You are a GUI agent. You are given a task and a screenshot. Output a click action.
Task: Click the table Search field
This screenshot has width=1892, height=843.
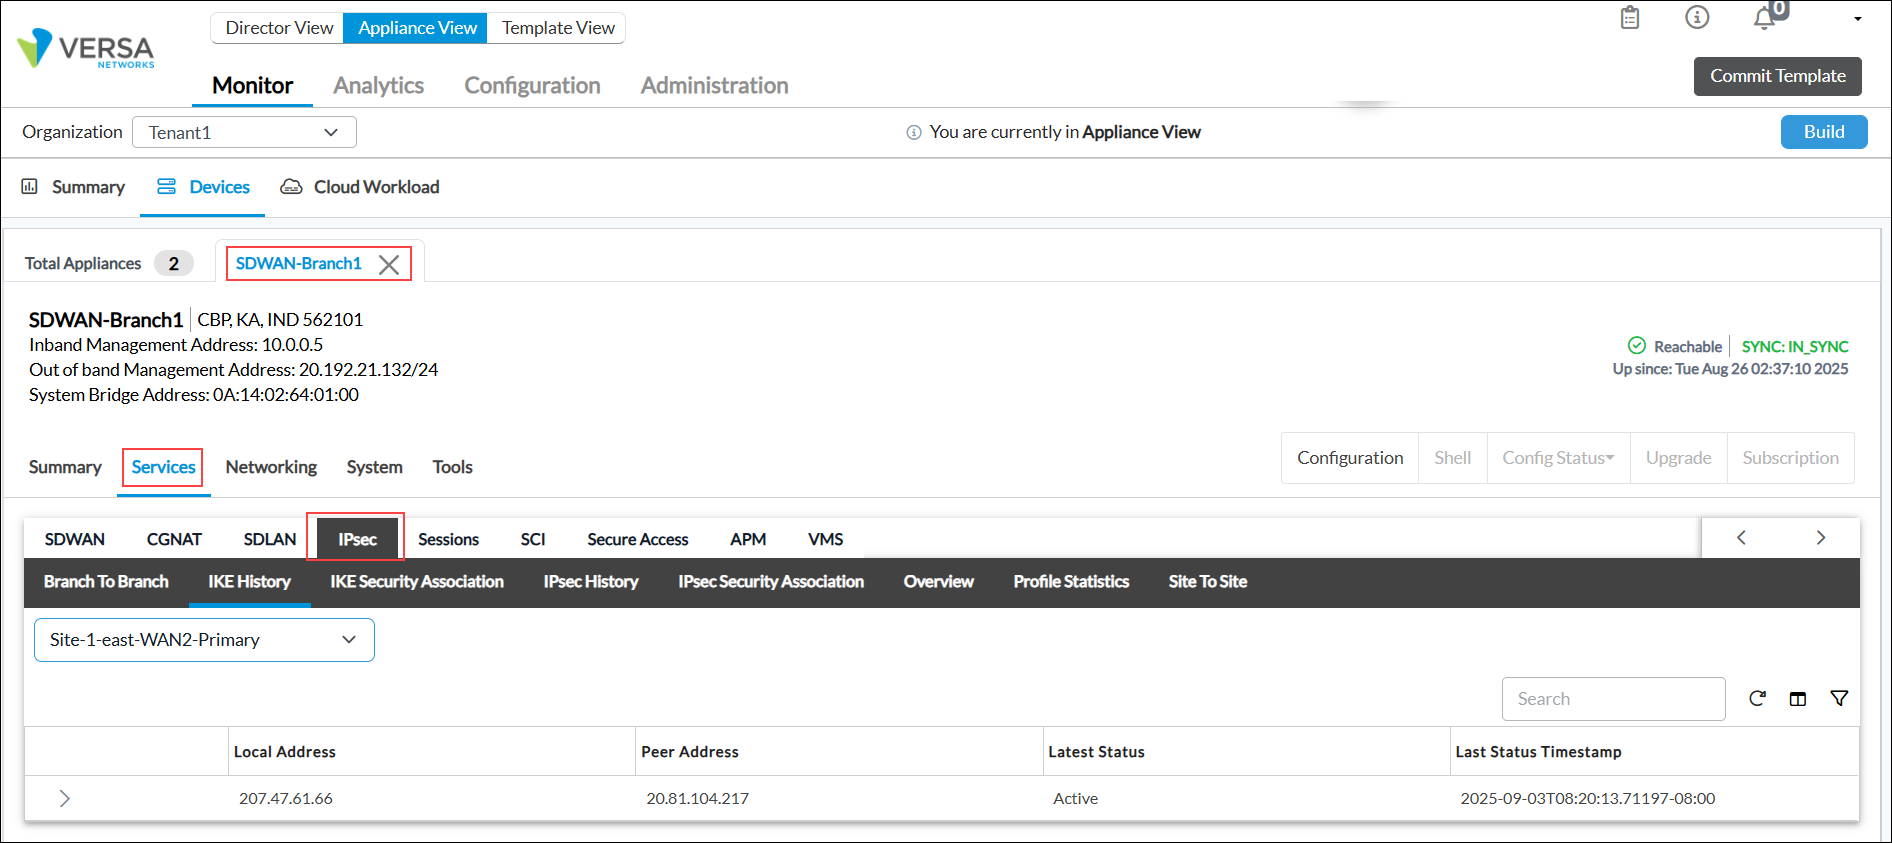click(x=1613, y=699)
